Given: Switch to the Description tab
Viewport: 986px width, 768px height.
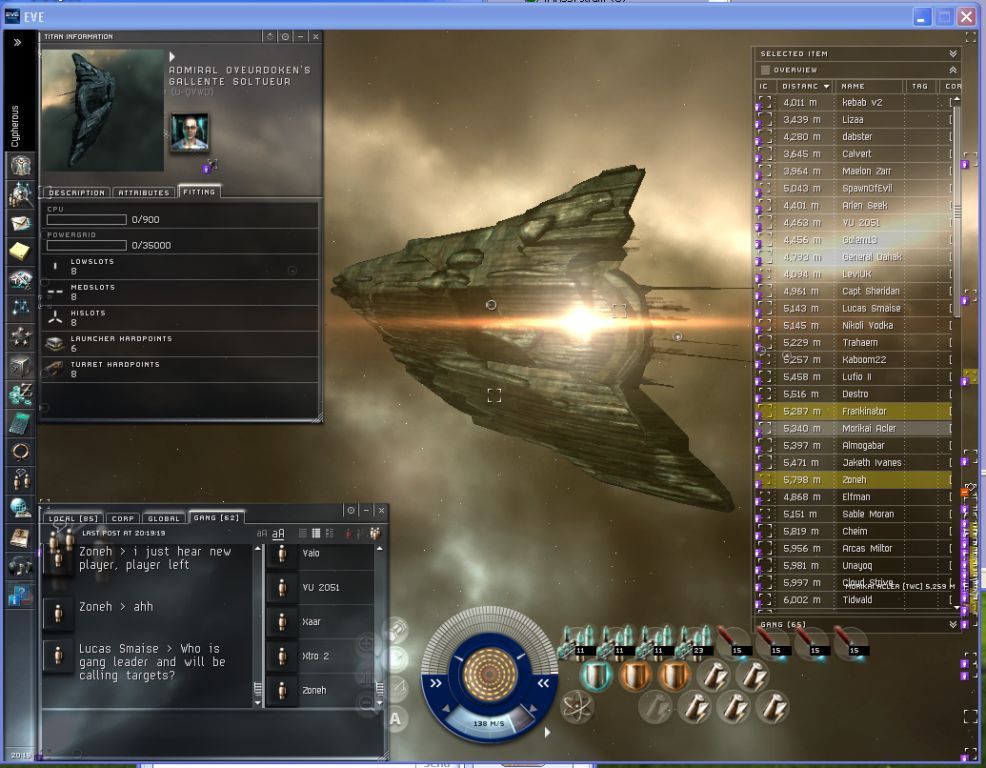Looking at the screenshot, I should click(x=76, y=192).
